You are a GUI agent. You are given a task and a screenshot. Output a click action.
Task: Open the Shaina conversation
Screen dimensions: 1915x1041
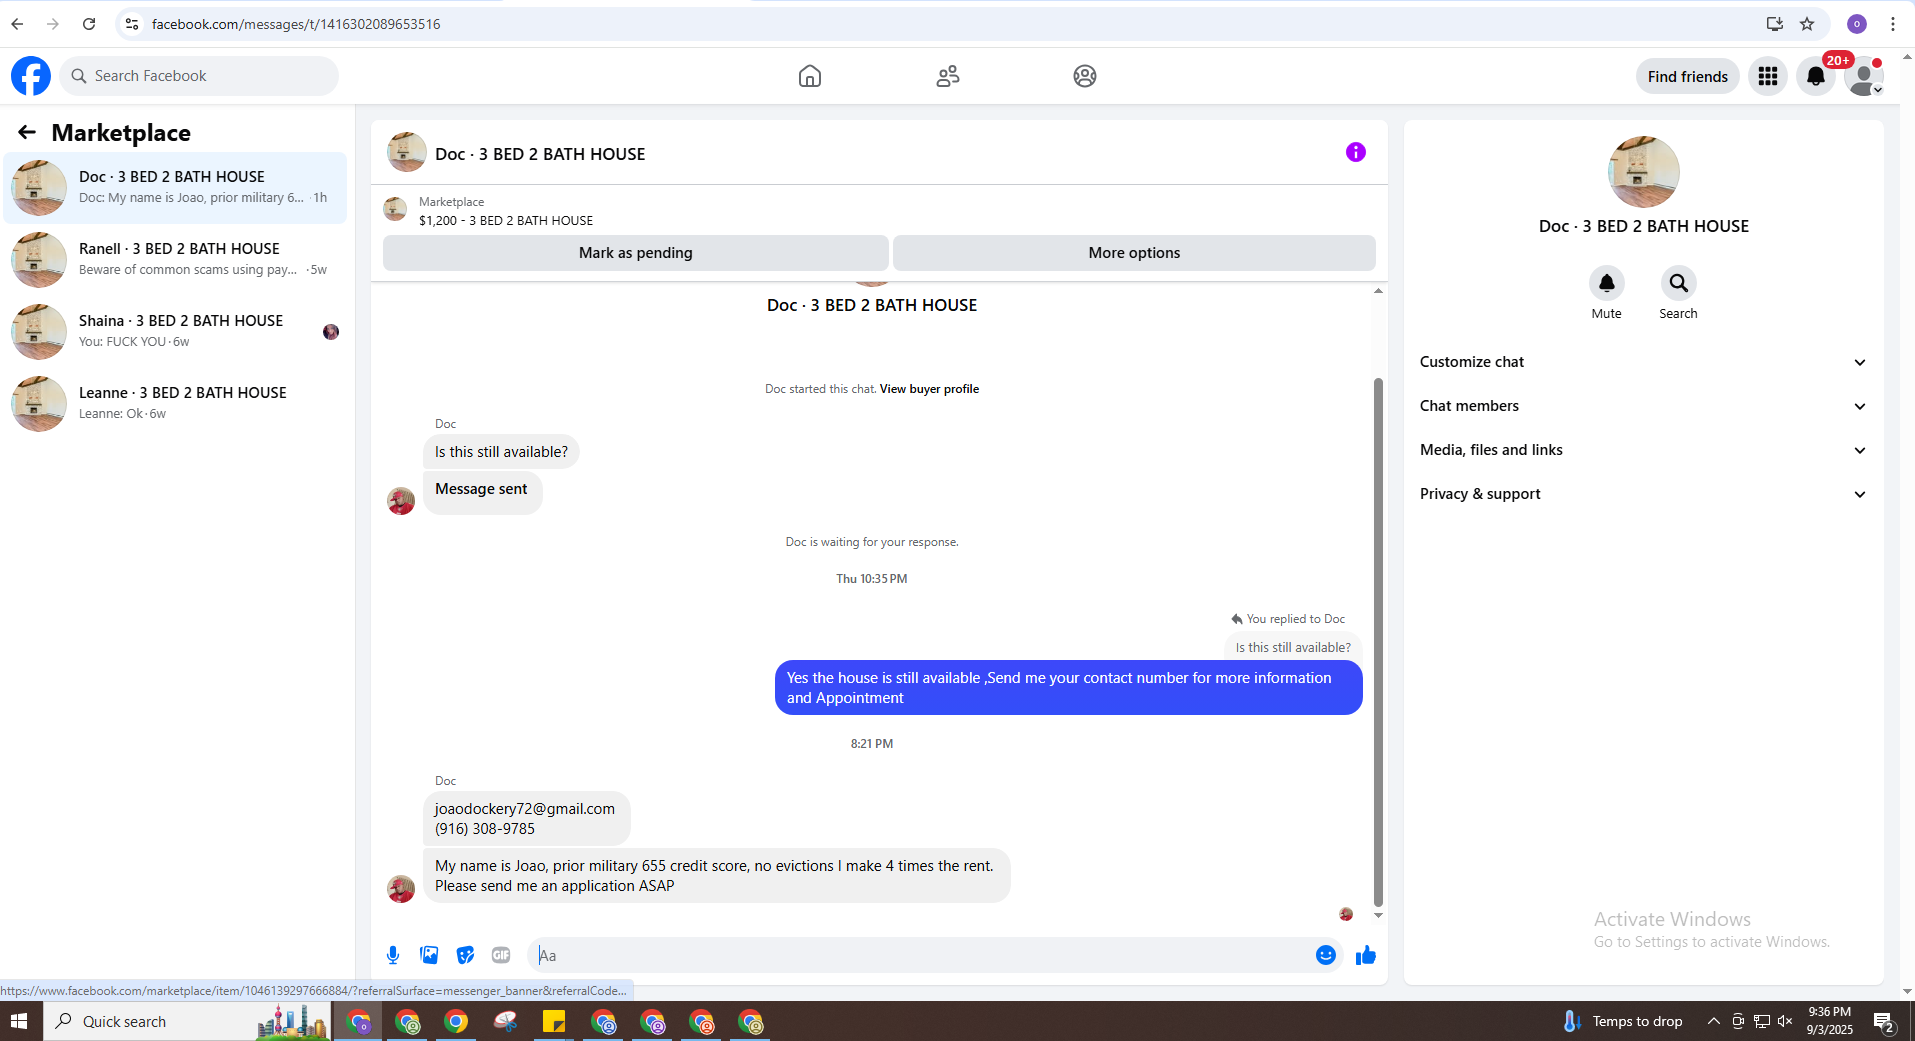175,332
